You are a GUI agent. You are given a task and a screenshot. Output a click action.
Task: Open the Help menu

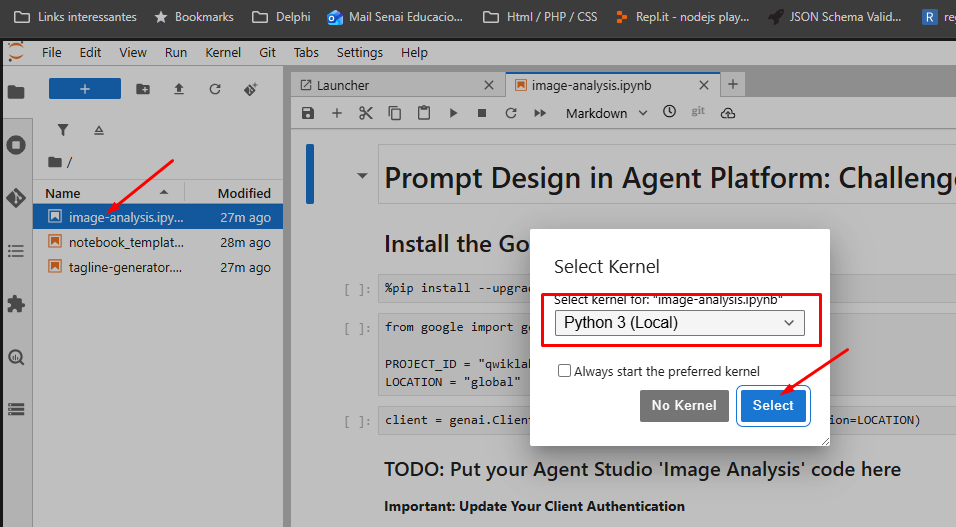tap(414, 52)
